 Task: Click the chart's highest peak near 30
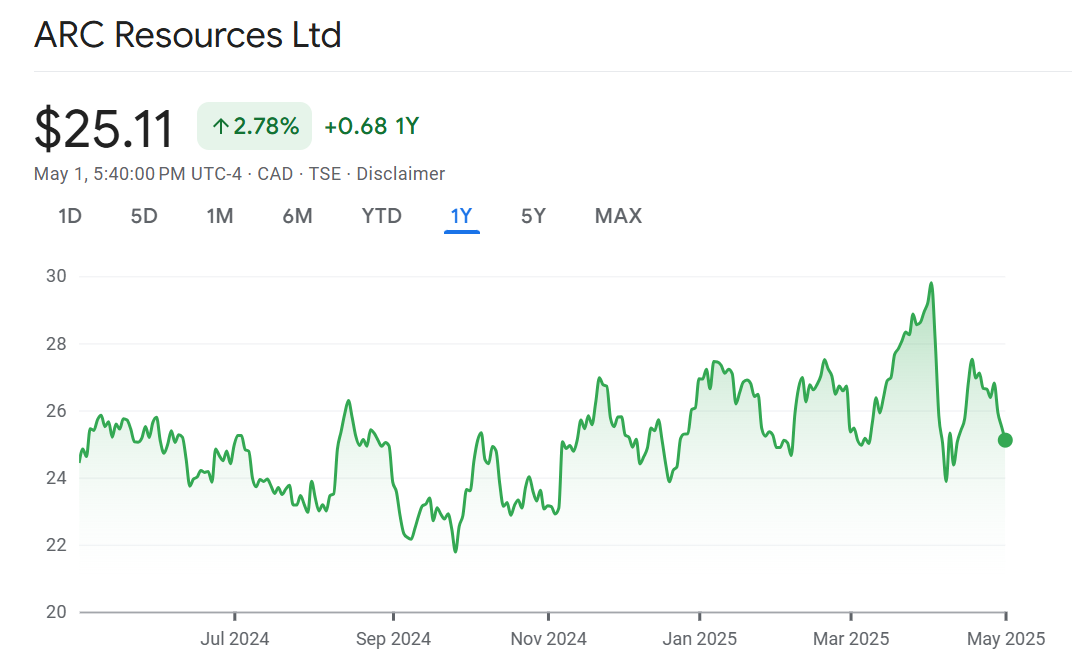pos(931,284)
